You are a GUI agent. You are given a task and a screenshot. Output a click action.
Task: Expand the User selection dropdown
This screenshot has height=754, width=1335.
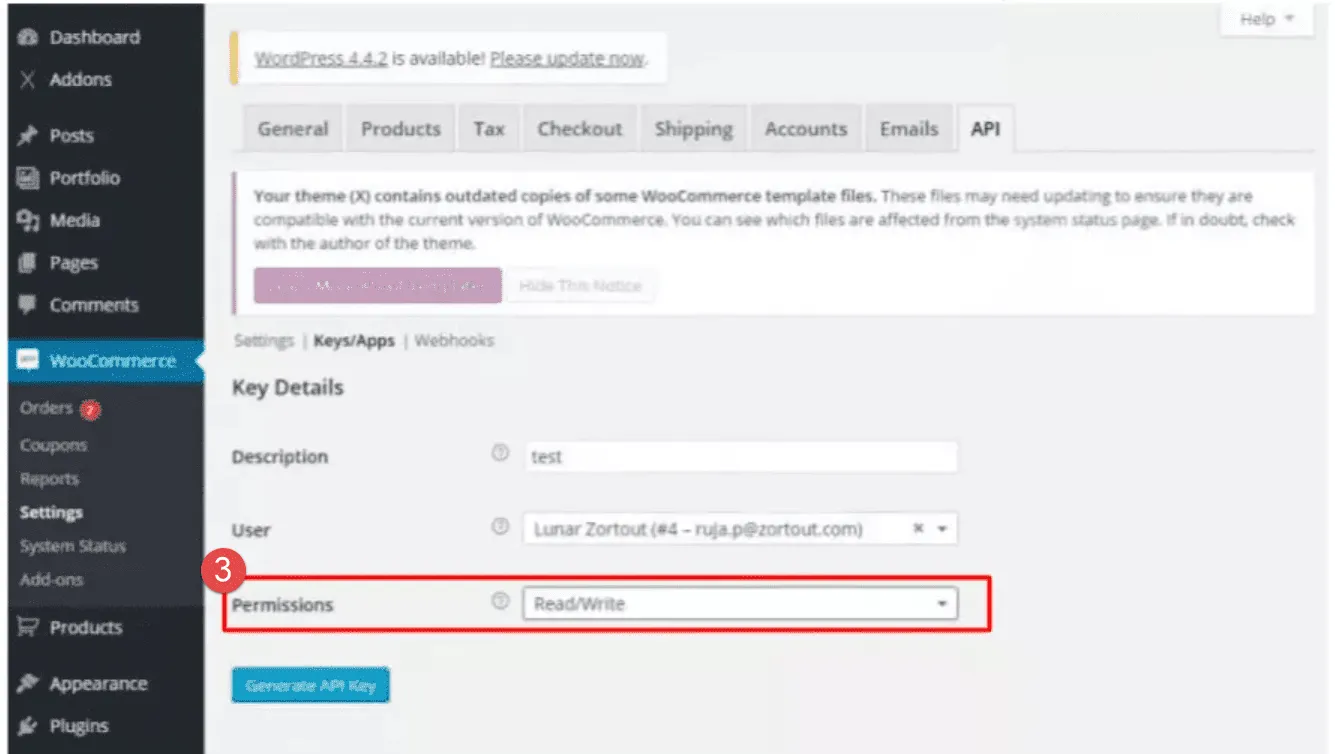[x=941, y=530]
